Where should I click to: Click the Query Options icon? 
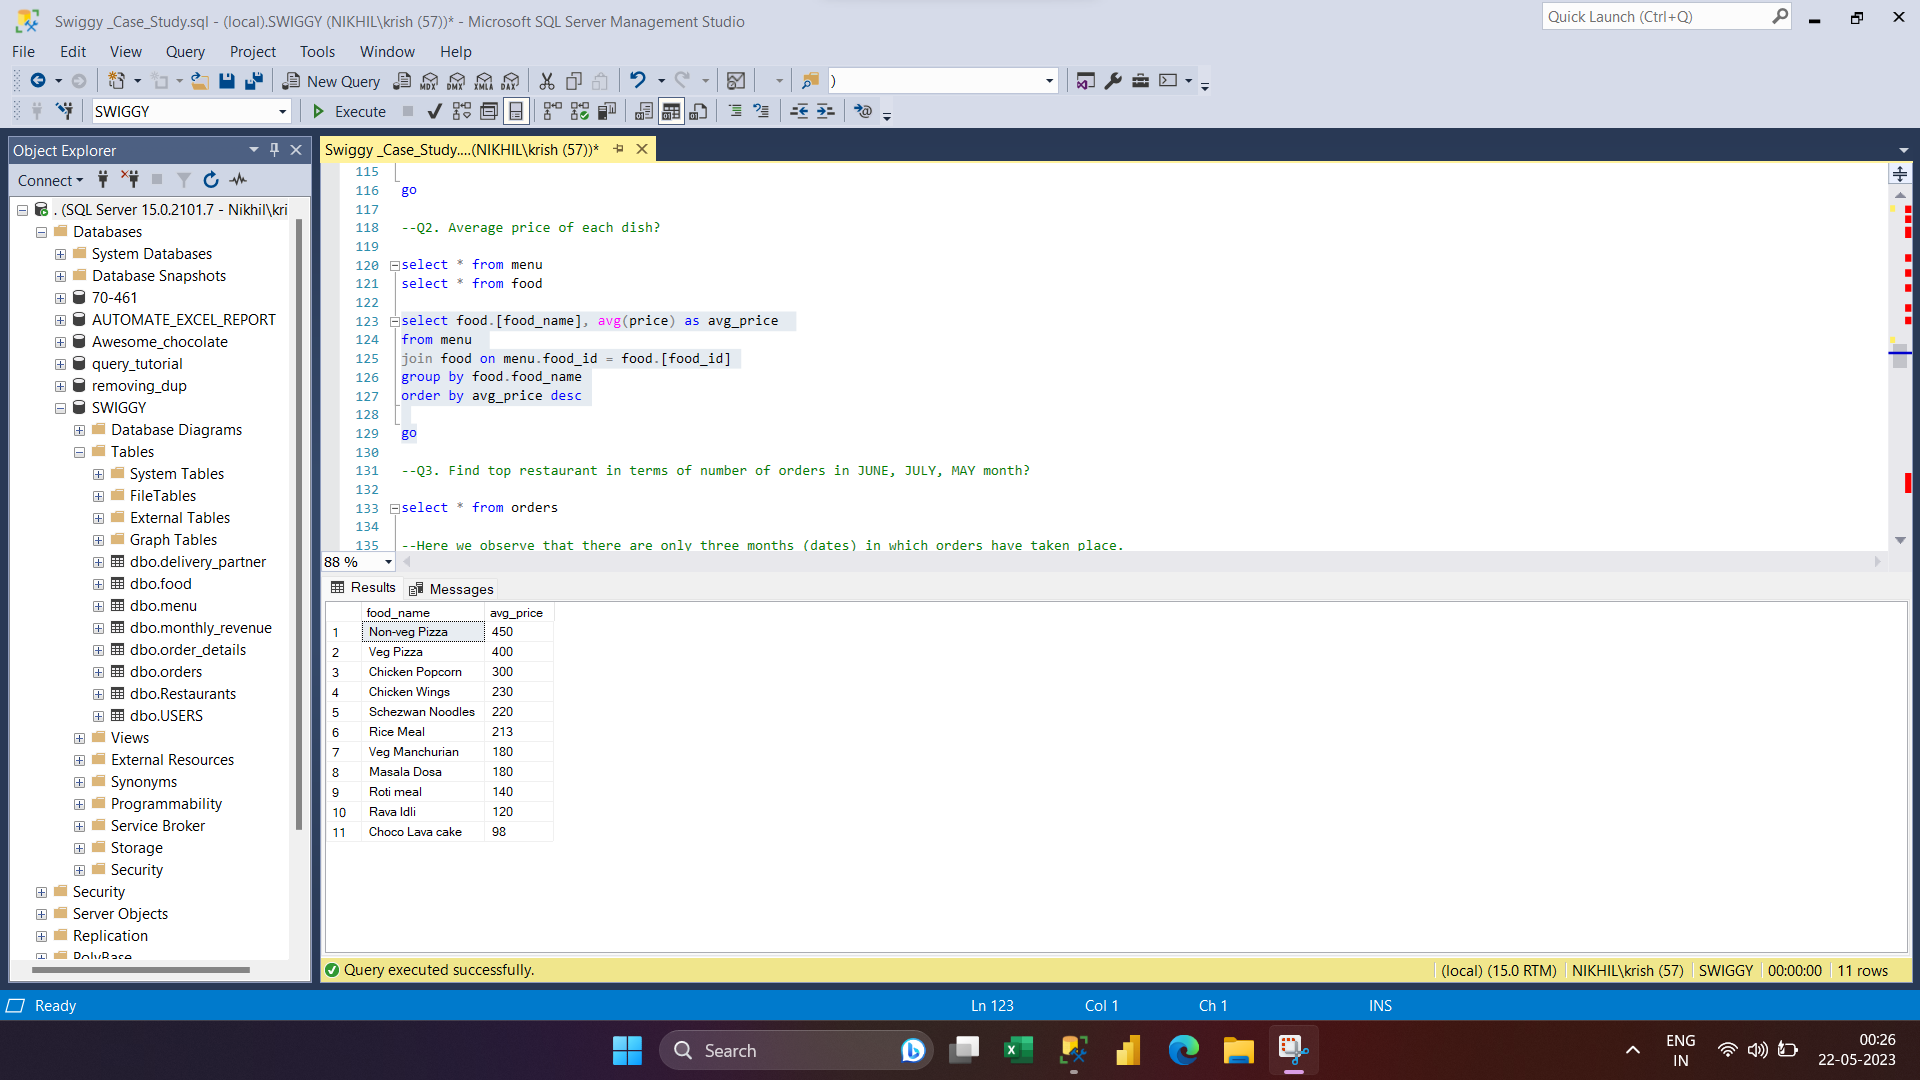(x=489, y=111)
